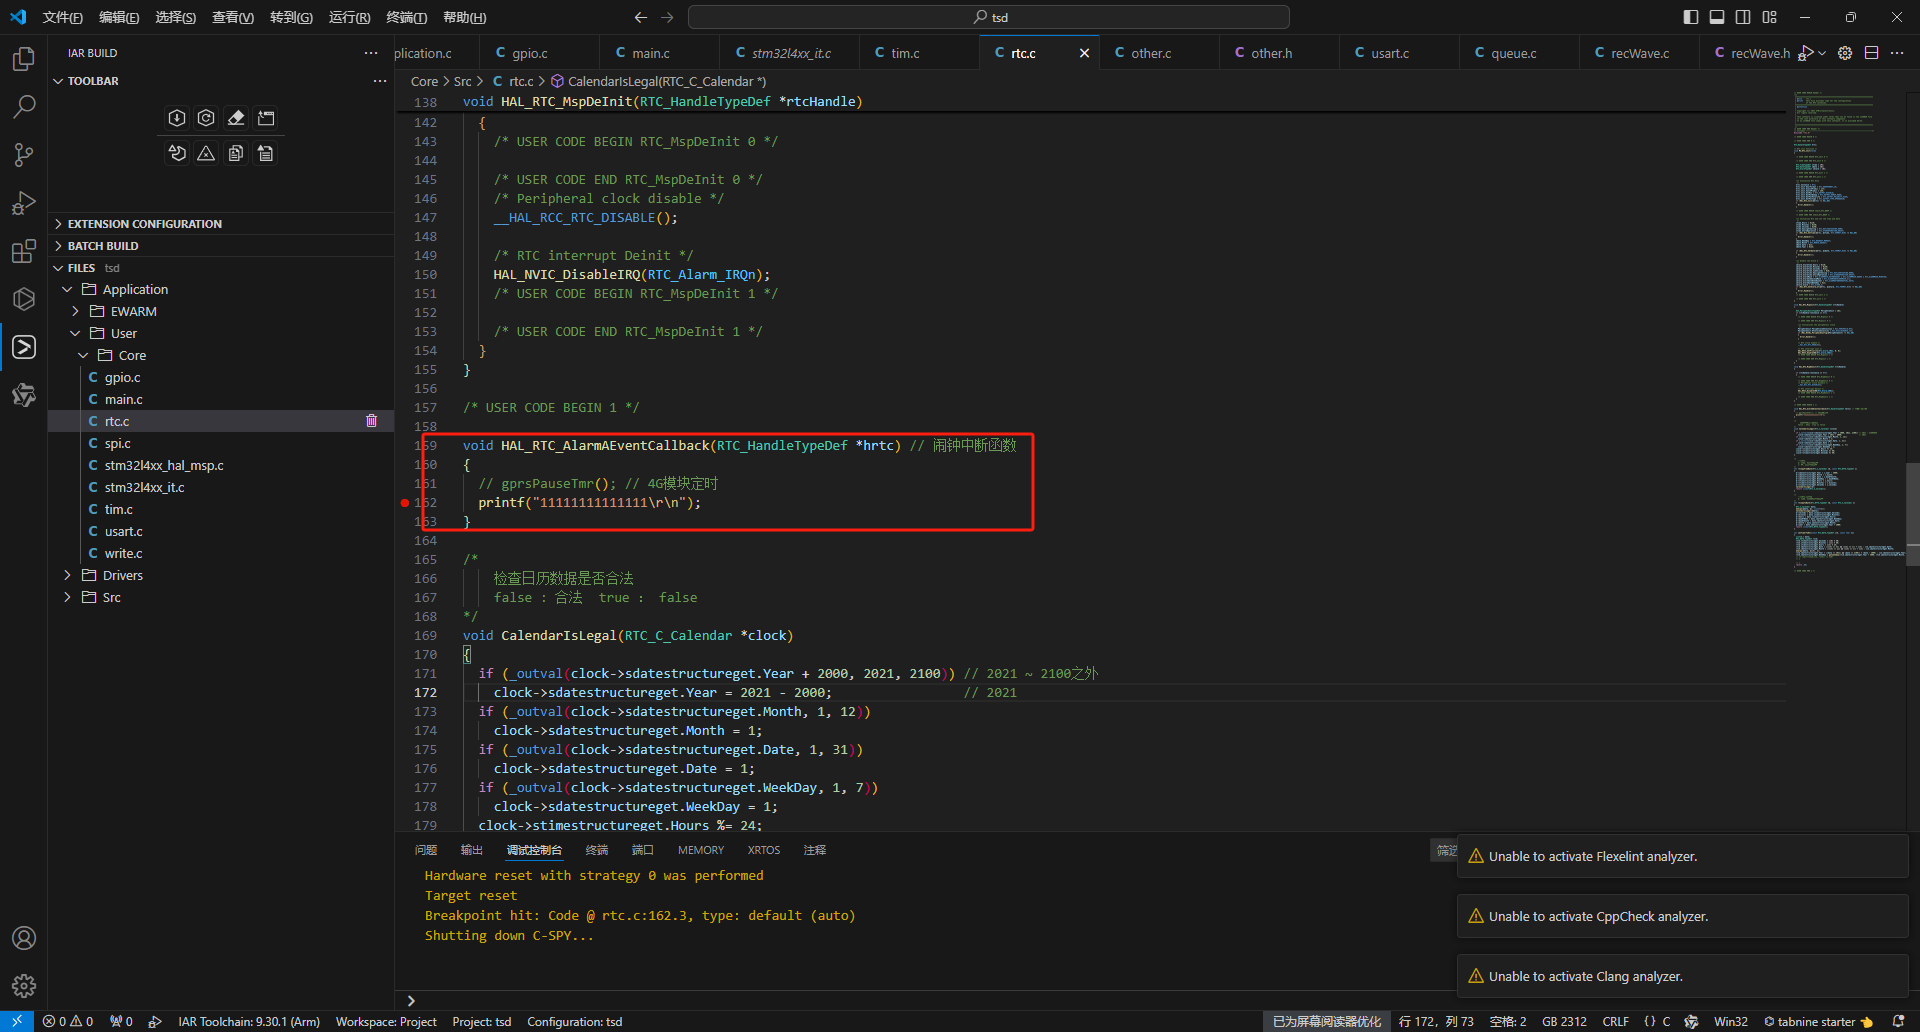Click the IAR build project (download) toolbar icon
This screenshot has width=1920, height=1032.
pyautogui.click(x=177, y=118)
